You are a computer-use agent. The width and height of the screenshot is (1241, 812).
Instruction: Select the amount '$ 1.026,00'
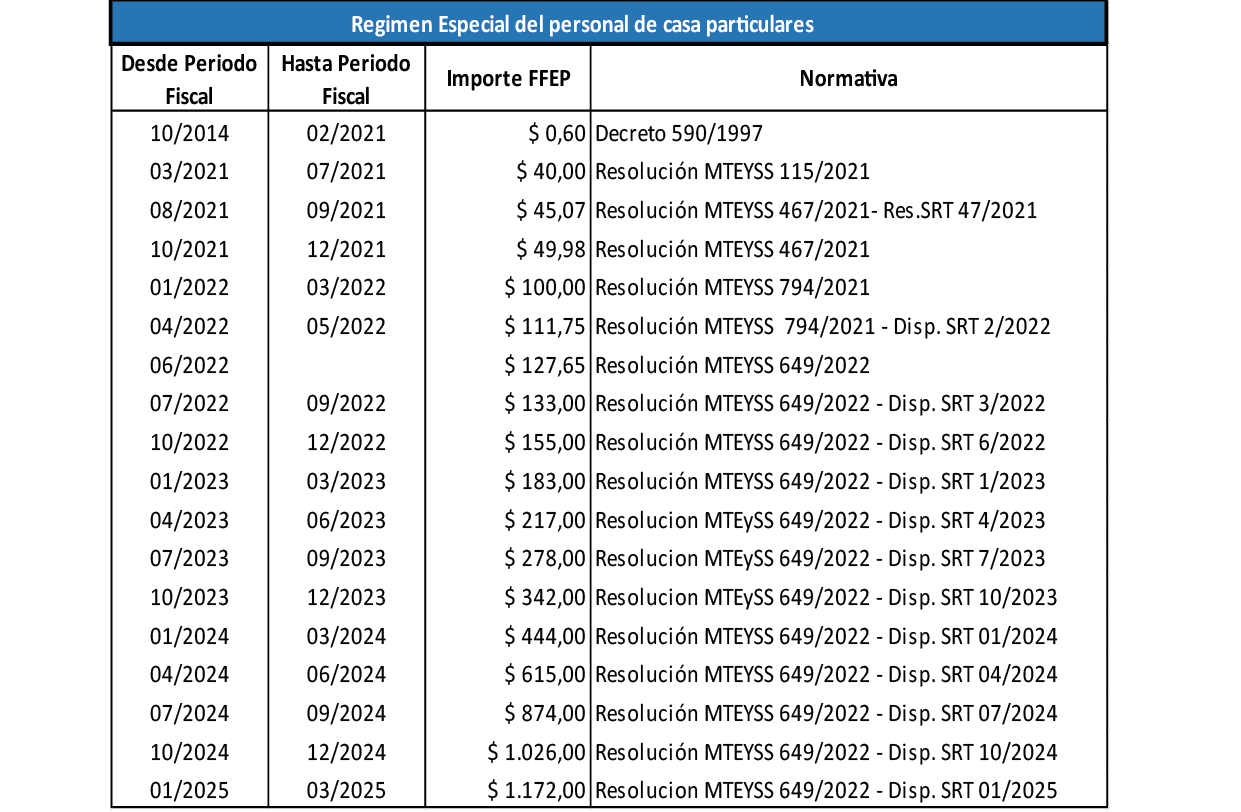tap(537, 752)
